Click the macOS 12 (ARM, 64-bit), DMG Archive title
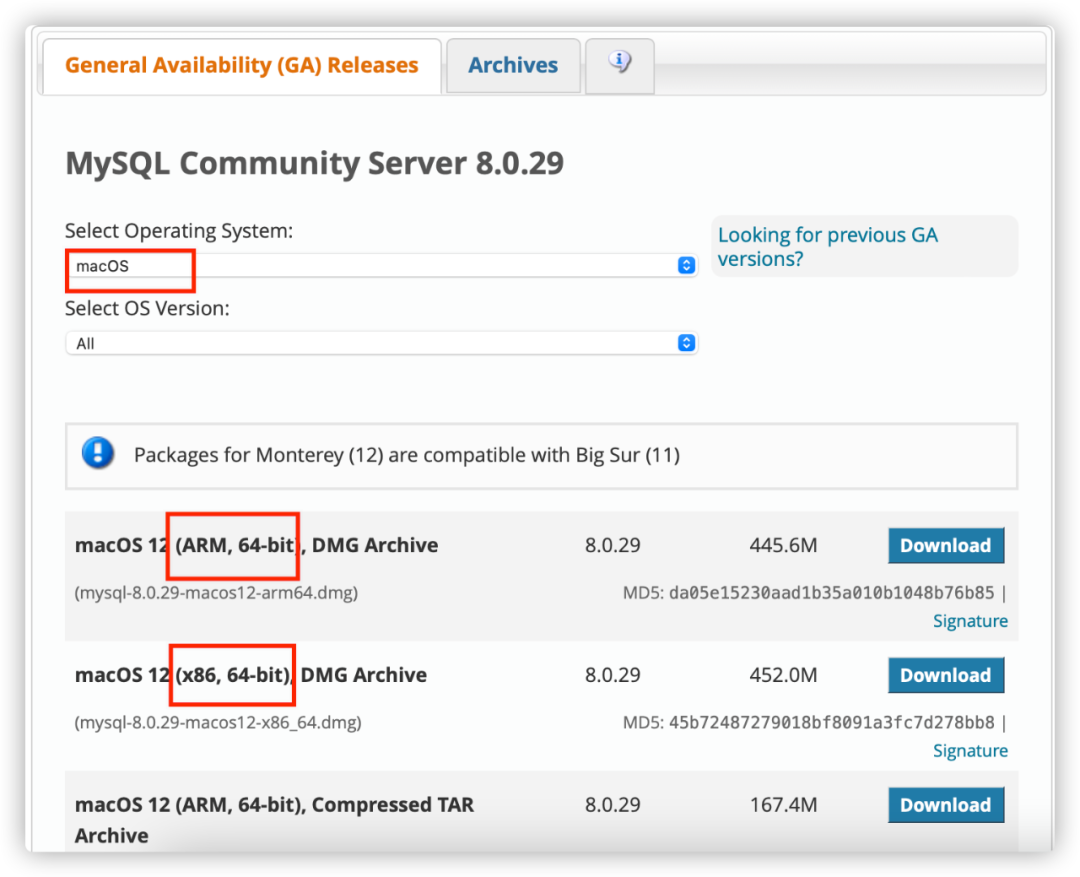Viewport: 1080px width, 877px height. [256, 545]
